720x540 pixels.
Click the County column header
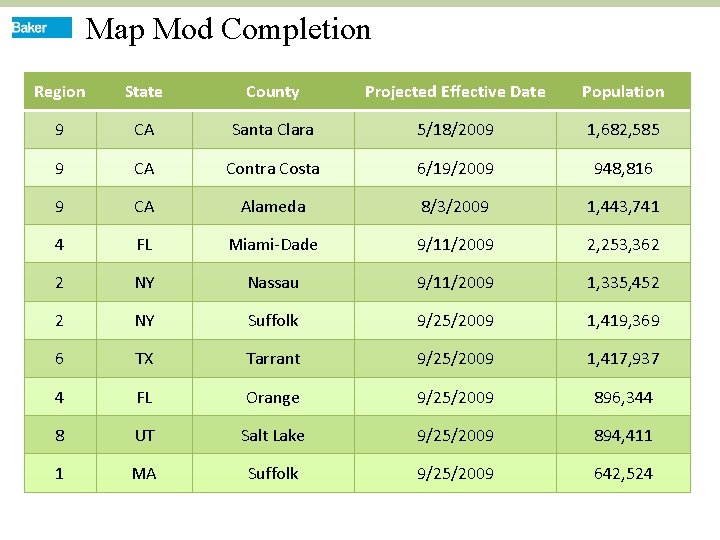(273, 91)
